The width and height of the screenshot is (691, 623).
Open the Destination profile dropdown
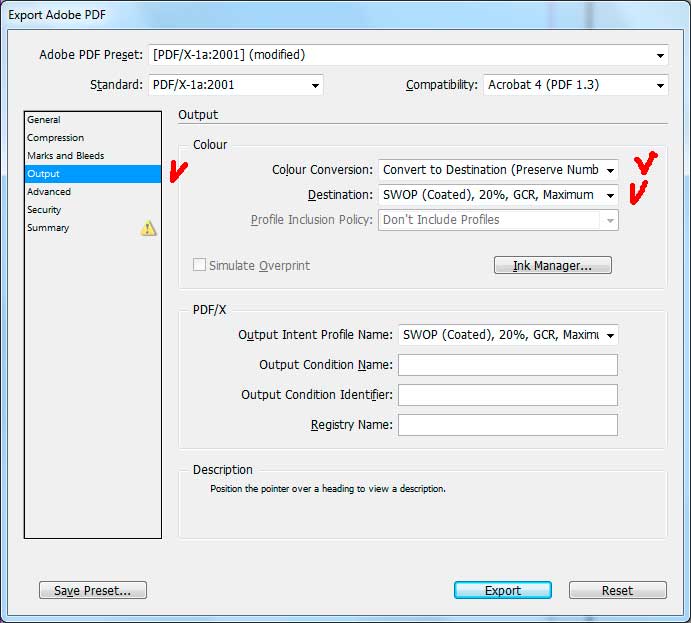498,195
